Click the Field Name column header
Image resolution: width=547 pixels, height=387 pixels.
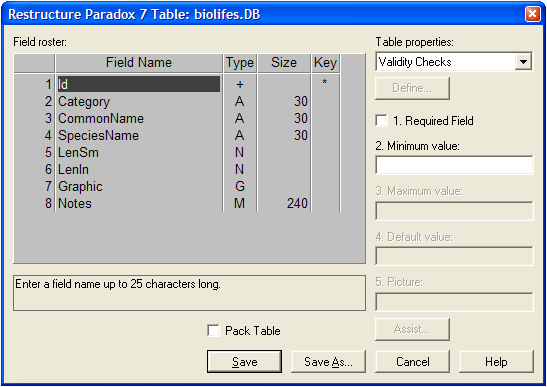[139, 63]
